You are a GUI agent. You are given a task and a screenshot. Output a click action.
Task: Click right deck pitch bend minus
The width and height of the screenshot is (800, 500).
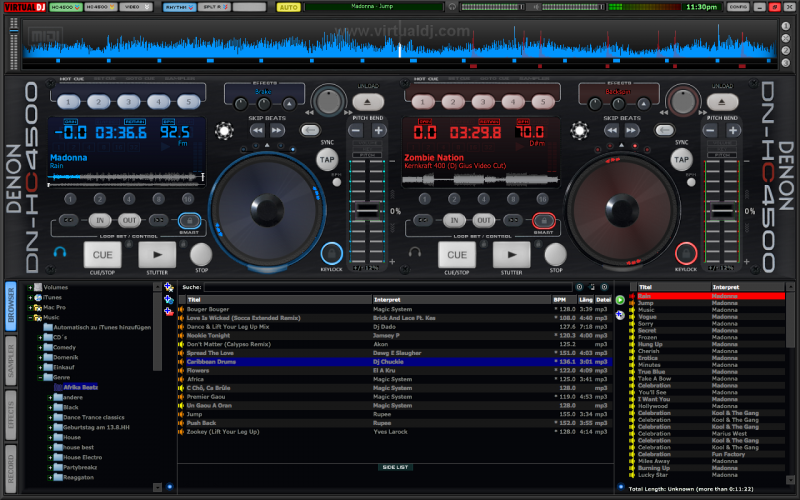(710, 131)
